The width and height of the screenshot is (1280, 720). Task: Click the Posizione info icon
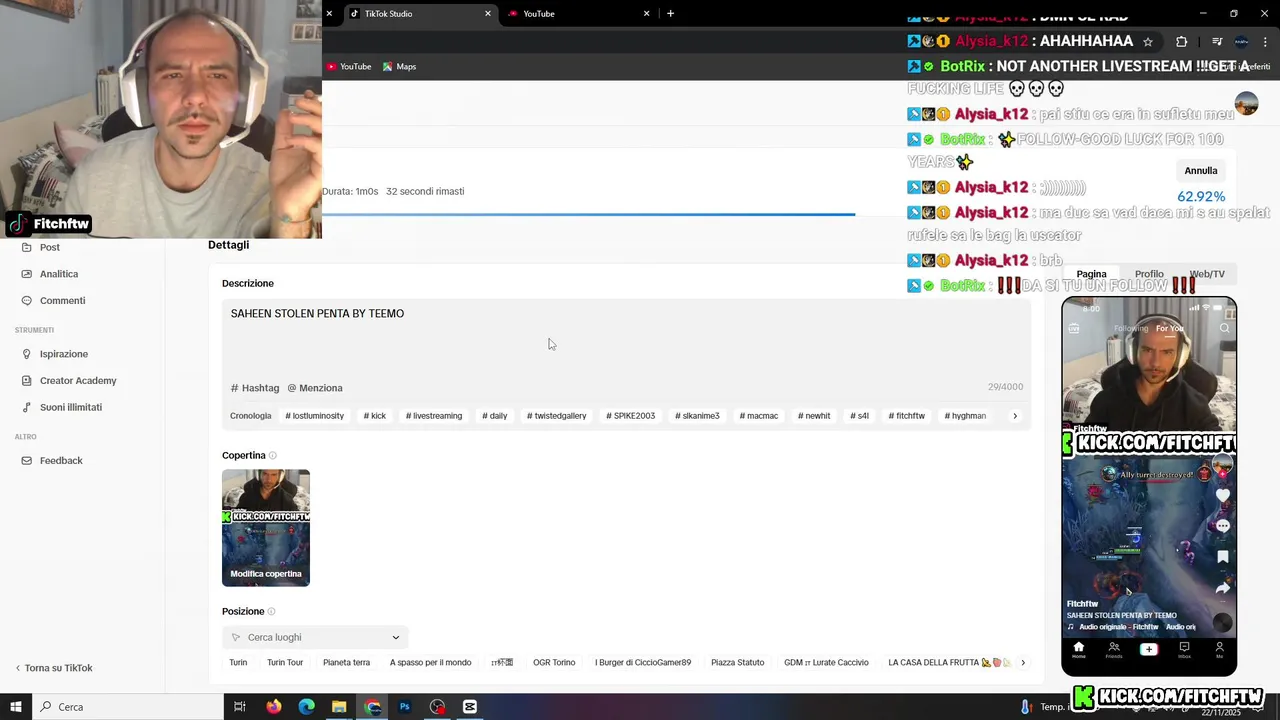point(271,612)
